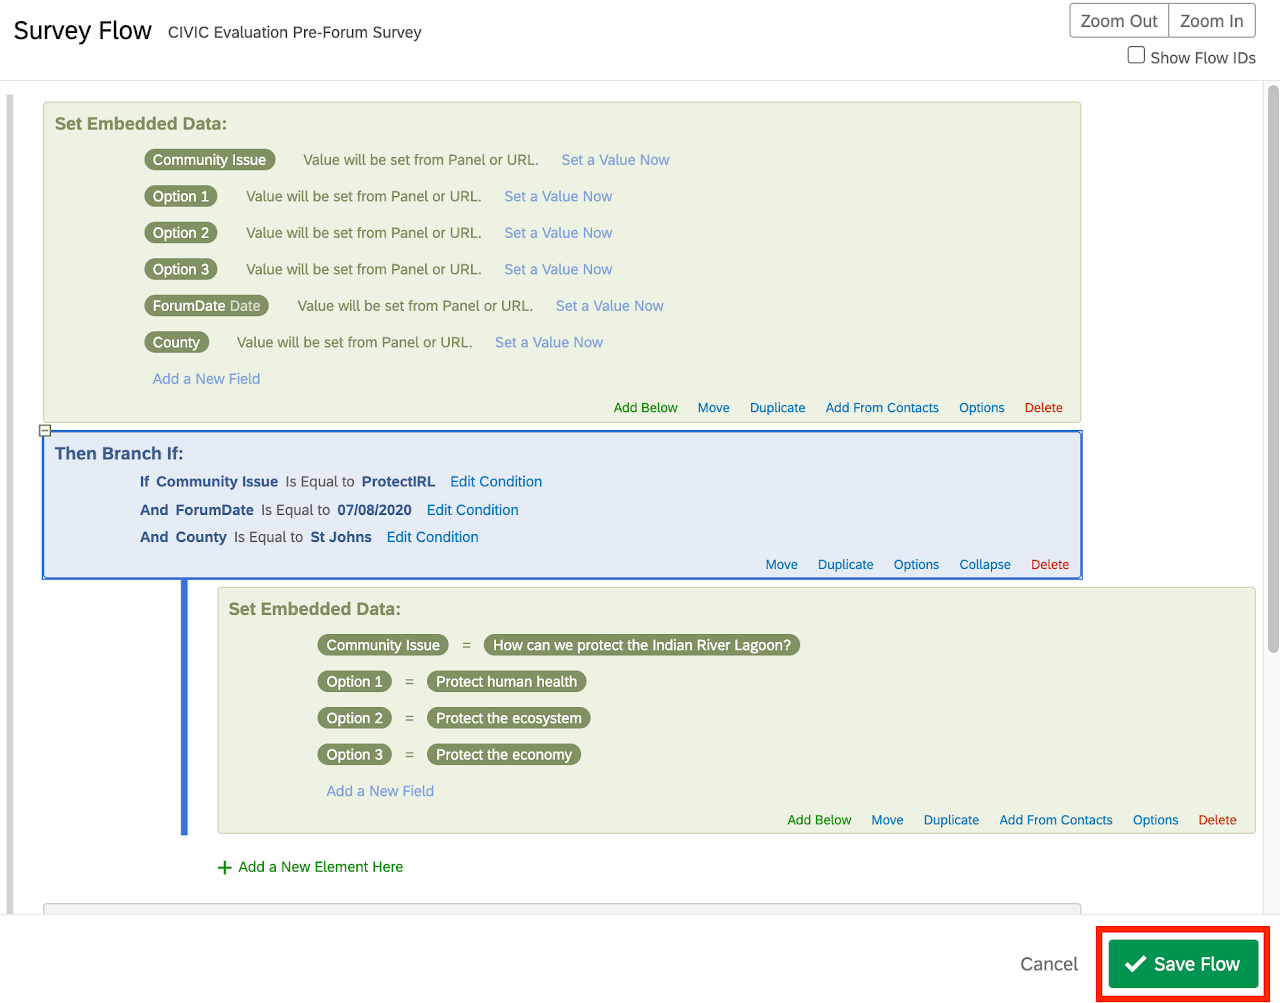
Task: Edit the 'Protect human health' value
Action: tap(506, 682)
